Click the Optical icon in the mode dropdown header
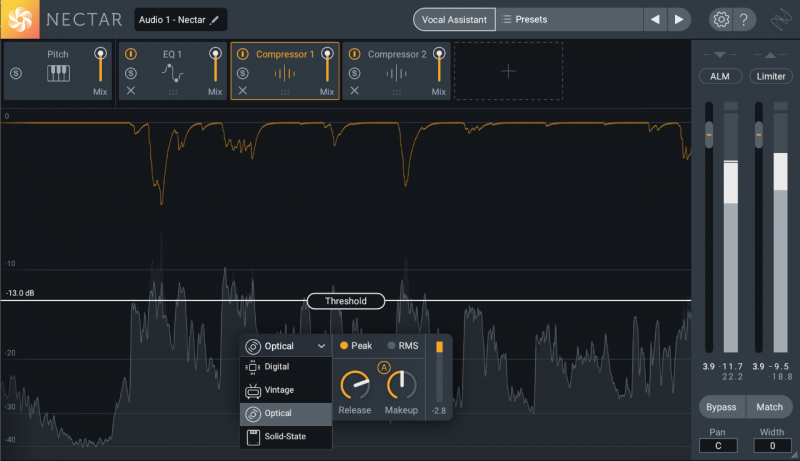The width and height of the screenshot is (800, 461). click(x=253, y=346)
